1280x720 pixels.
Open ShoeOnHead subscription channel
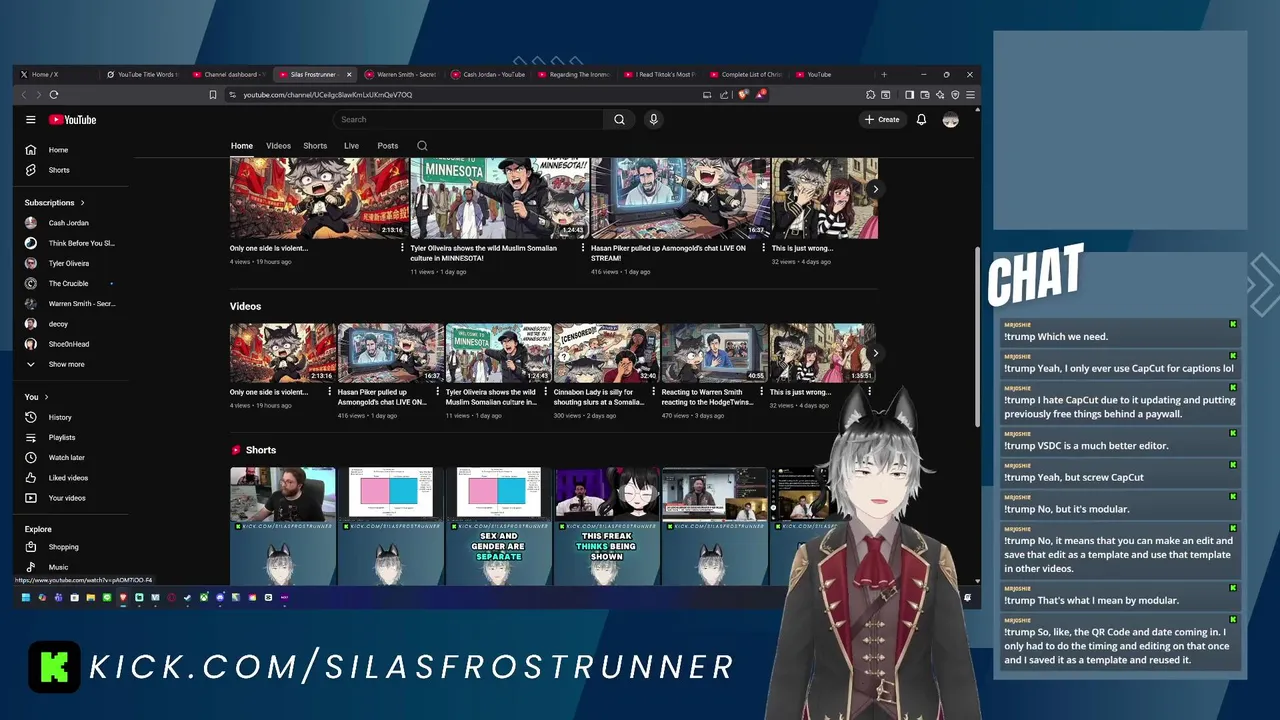[70, 344]
